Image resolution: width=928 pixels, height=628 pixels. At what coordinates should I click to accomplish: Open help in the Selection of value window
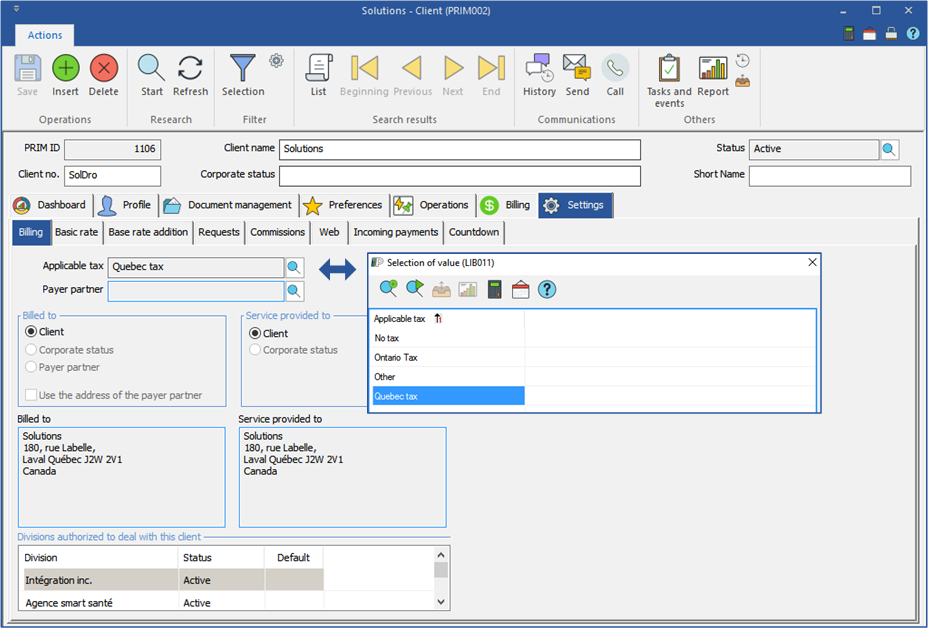coord(547,289)
